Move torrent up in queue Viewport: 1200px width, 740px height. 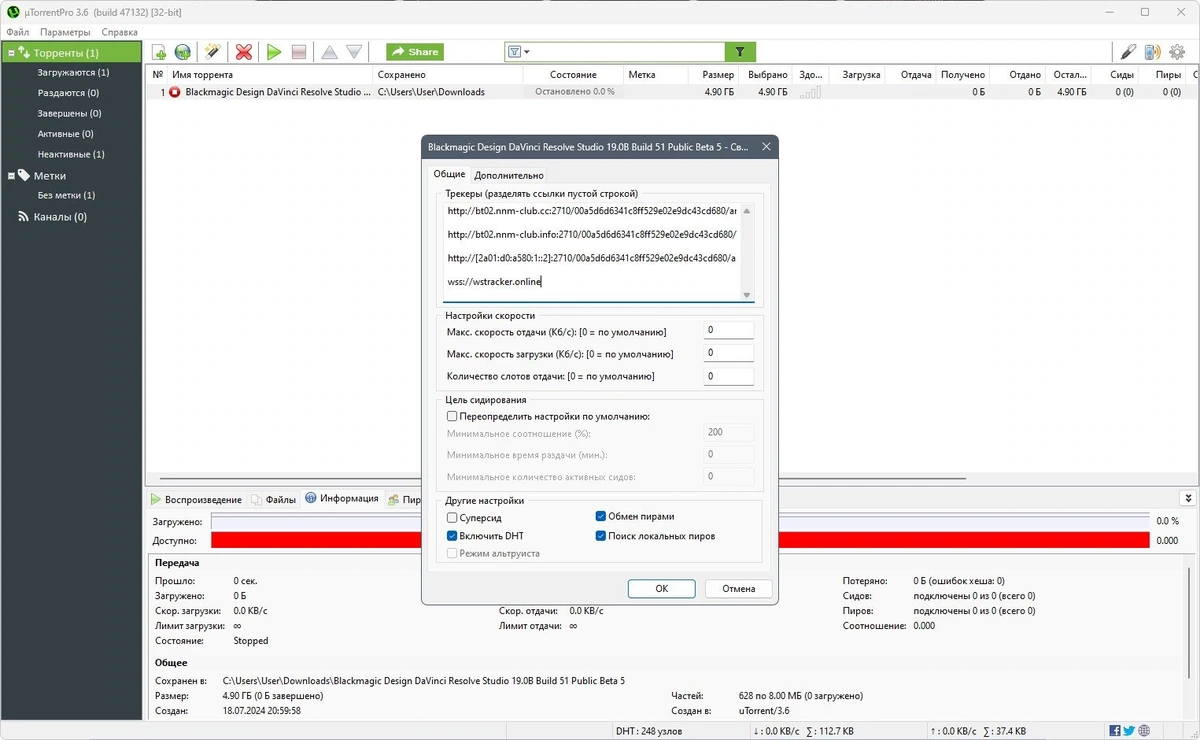click(329, 52)
